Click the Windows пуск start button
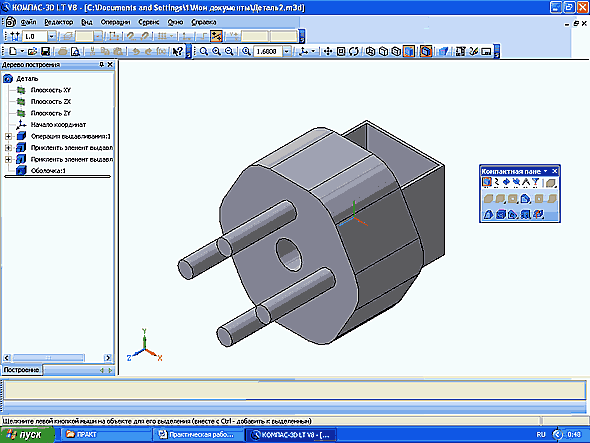The height and width of the screenshot is (443, 590). pos(26,435)
